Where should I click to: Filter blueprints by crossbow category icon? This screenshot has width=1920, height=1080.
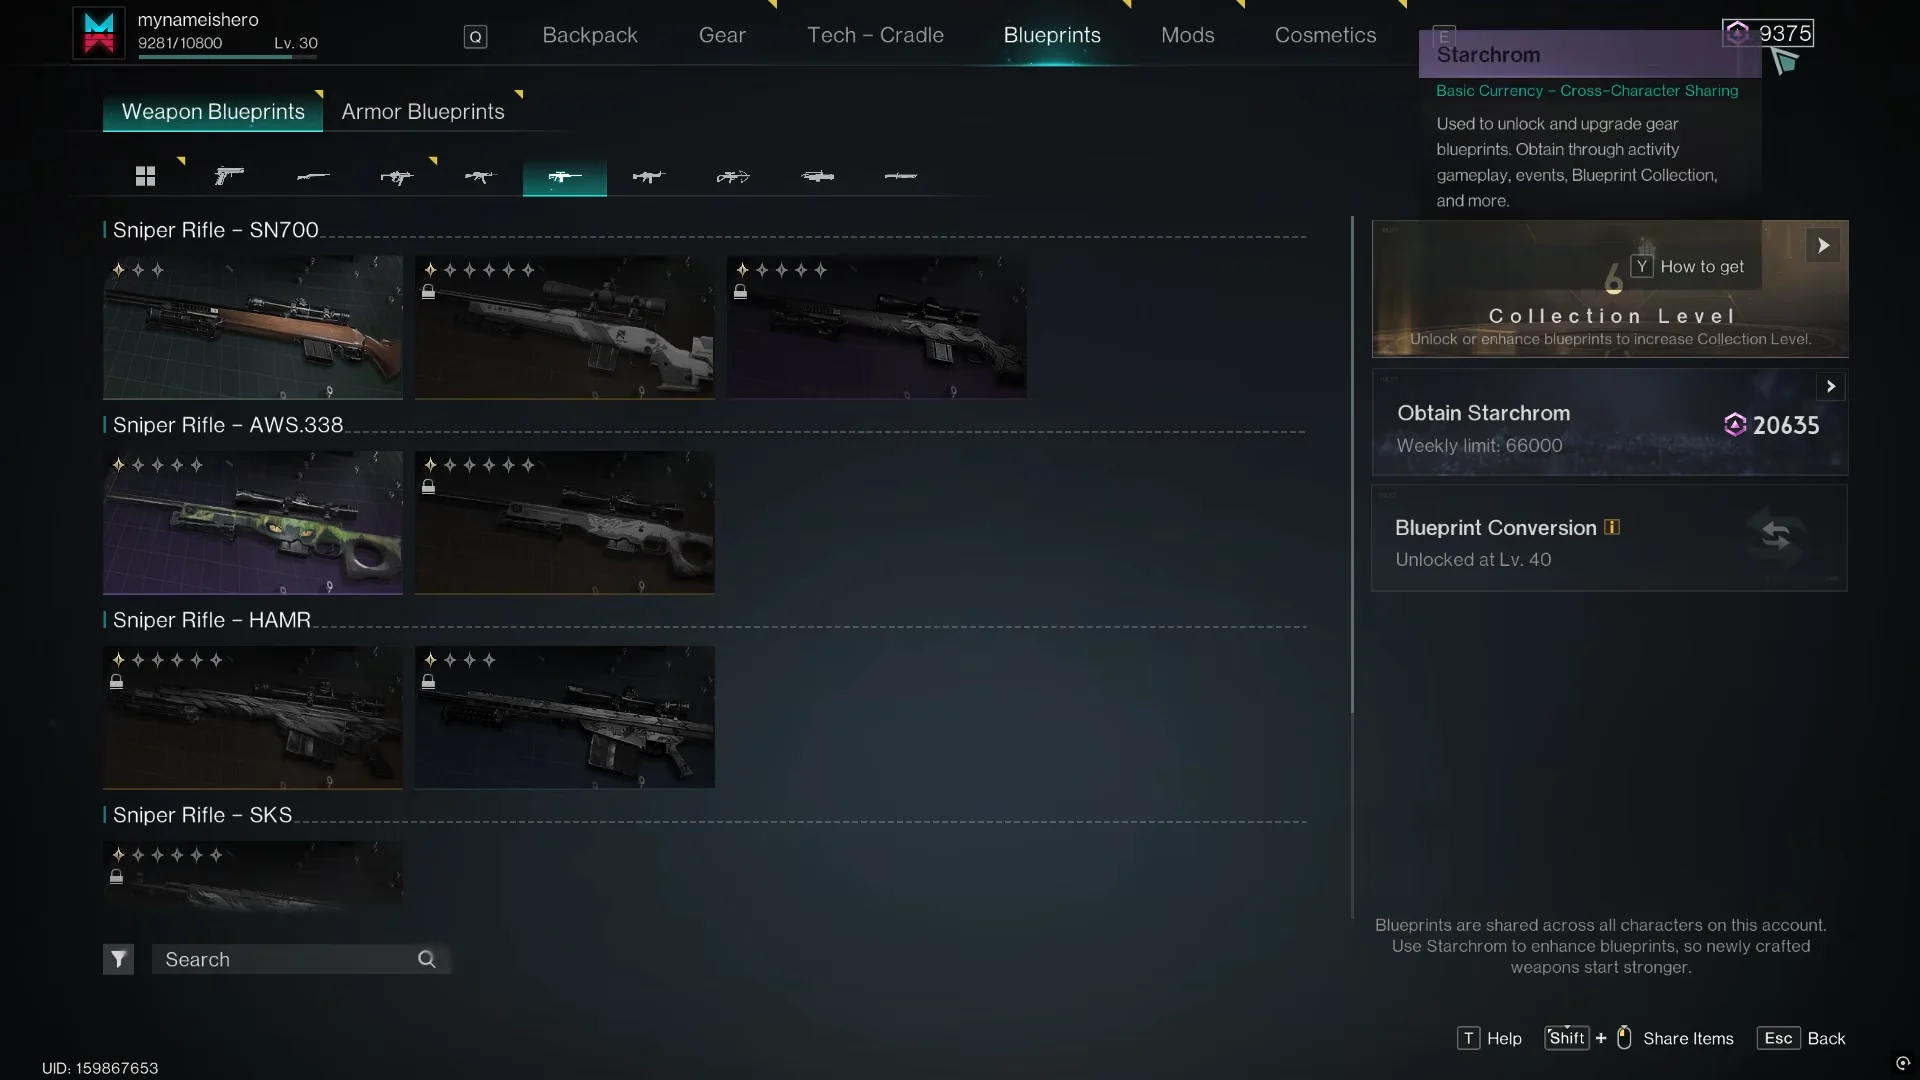pos(733,176)
